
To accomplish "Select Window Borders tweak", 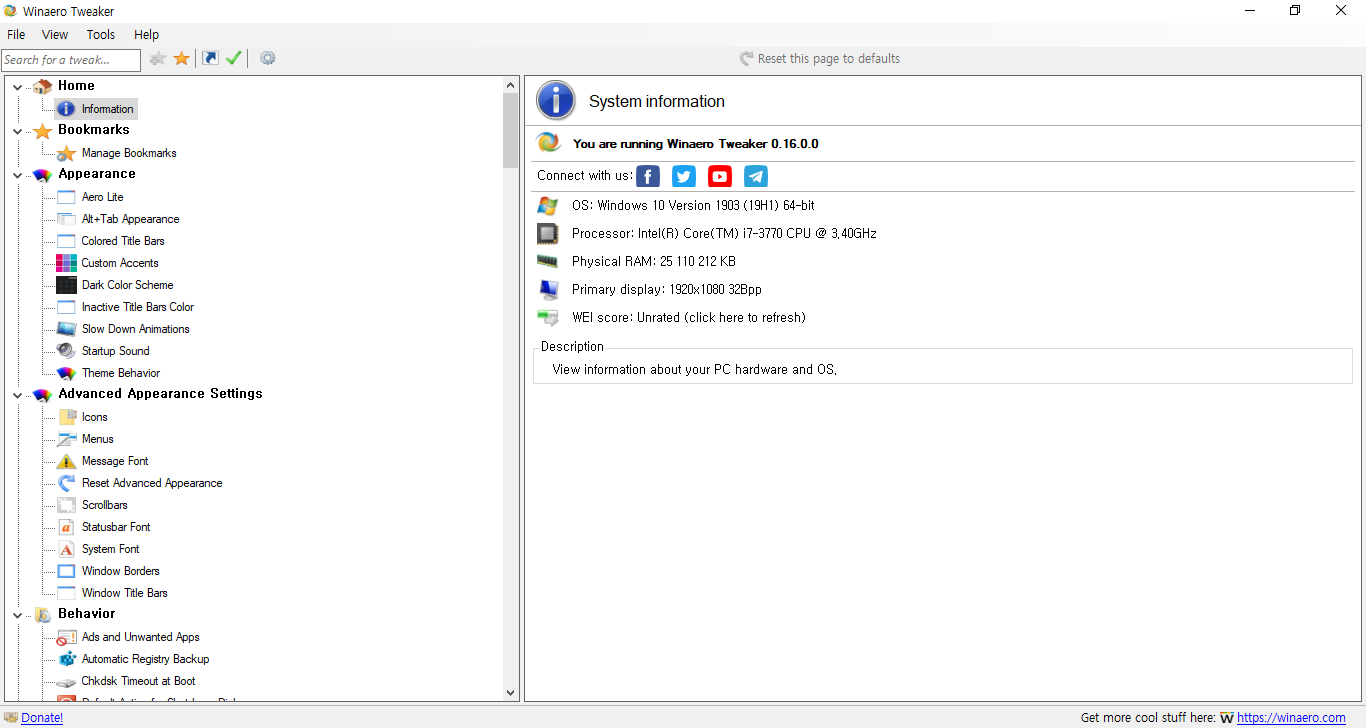I will [x=121, y=571].
